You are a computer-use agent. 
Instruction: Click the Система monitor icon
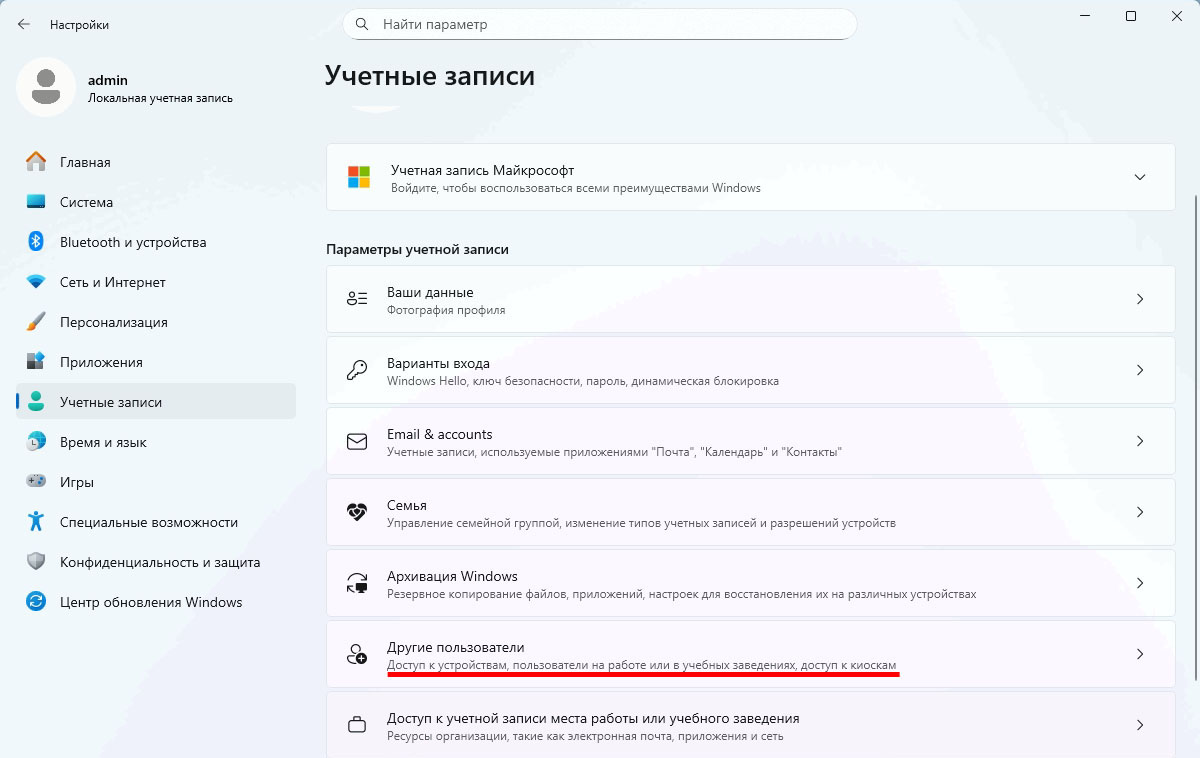coord(36,202)
